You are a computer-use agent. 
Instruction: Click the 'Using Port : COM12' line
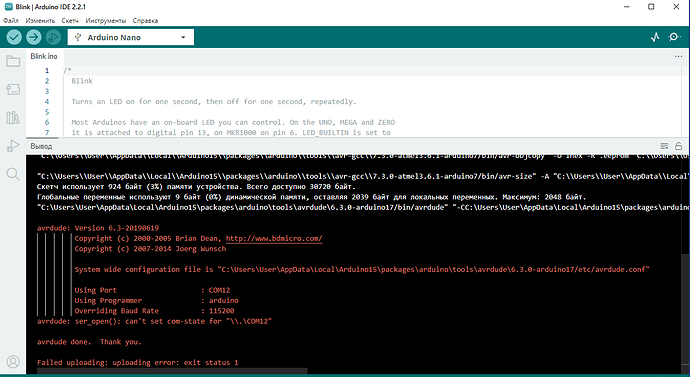point(152,290)
